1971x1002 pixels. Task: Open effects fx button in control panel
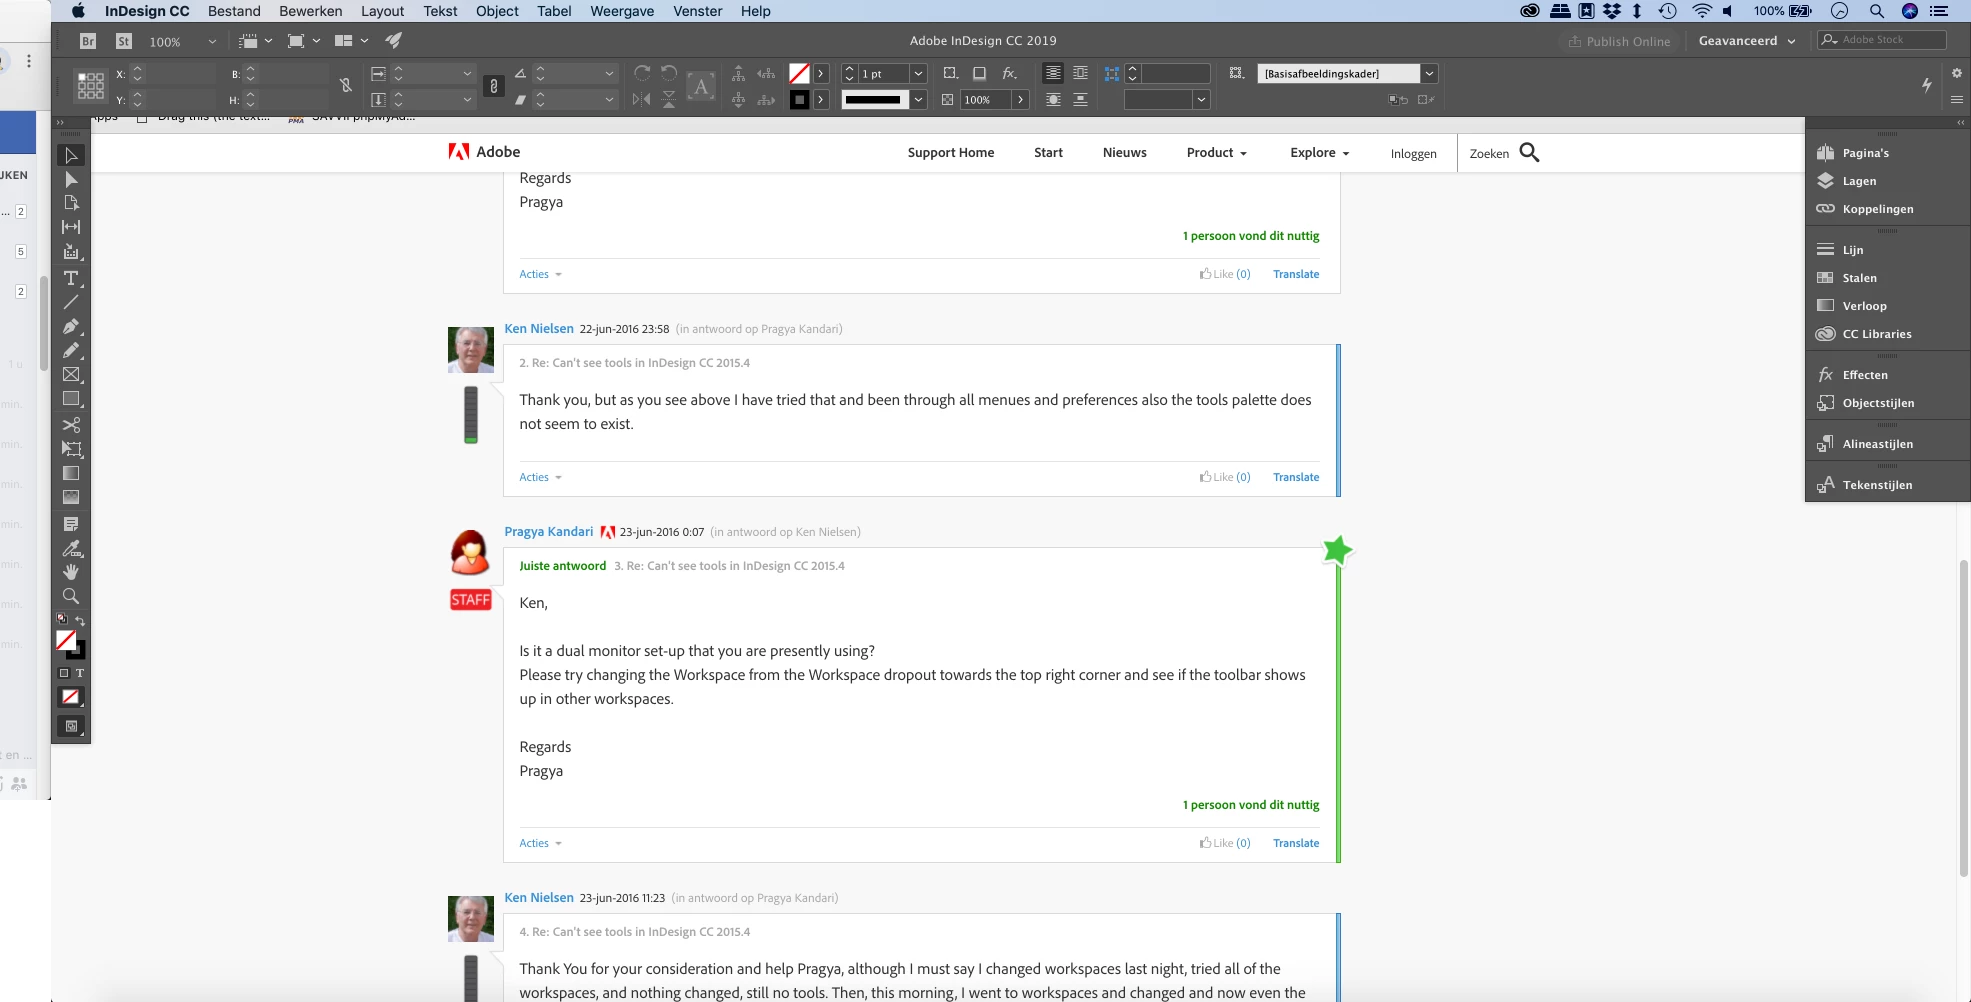(1009, 73)
